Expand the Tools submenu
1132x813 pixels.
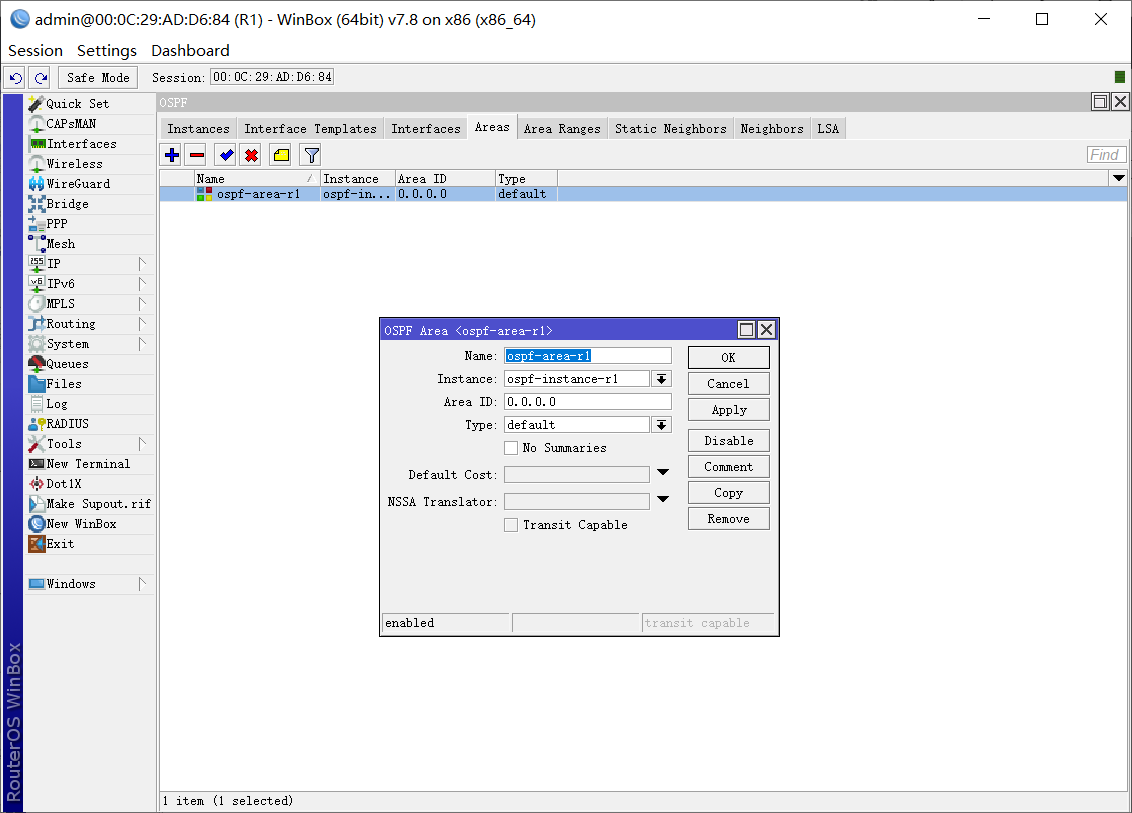pos(90,444)
